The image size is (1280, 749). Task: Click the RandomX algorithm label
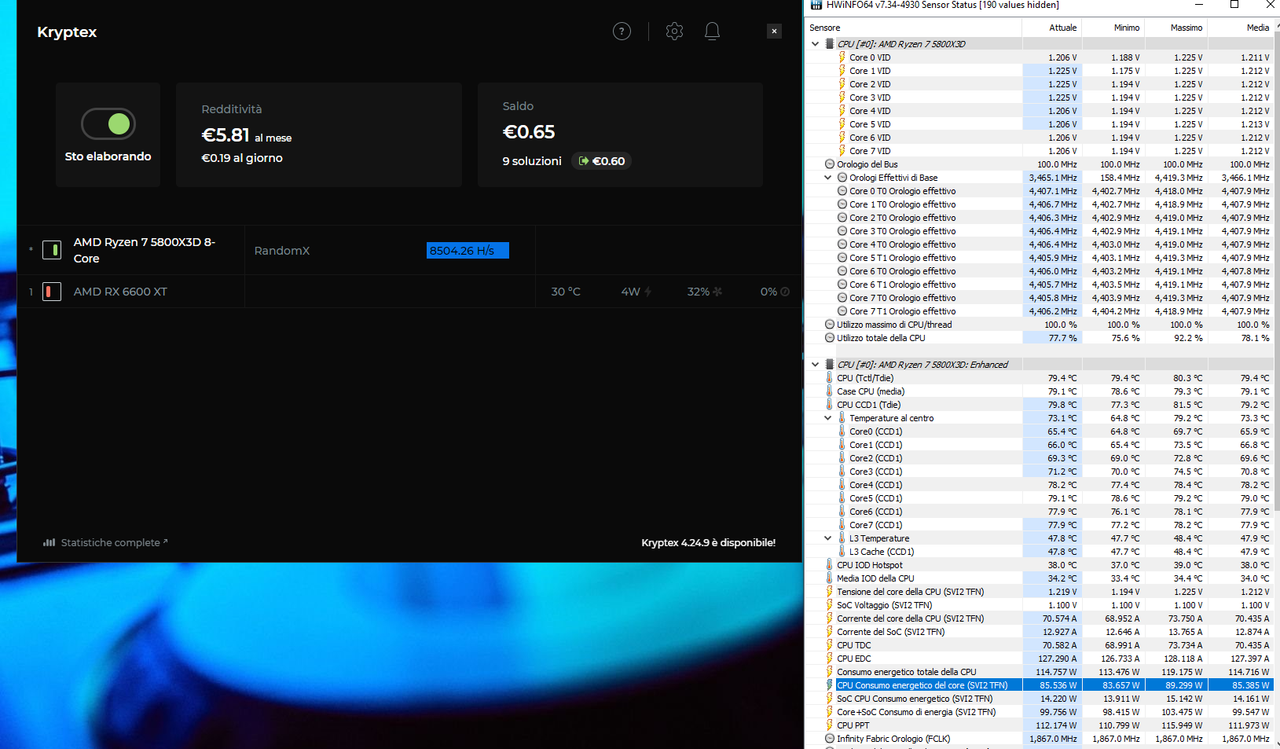[x=282, y=250]
